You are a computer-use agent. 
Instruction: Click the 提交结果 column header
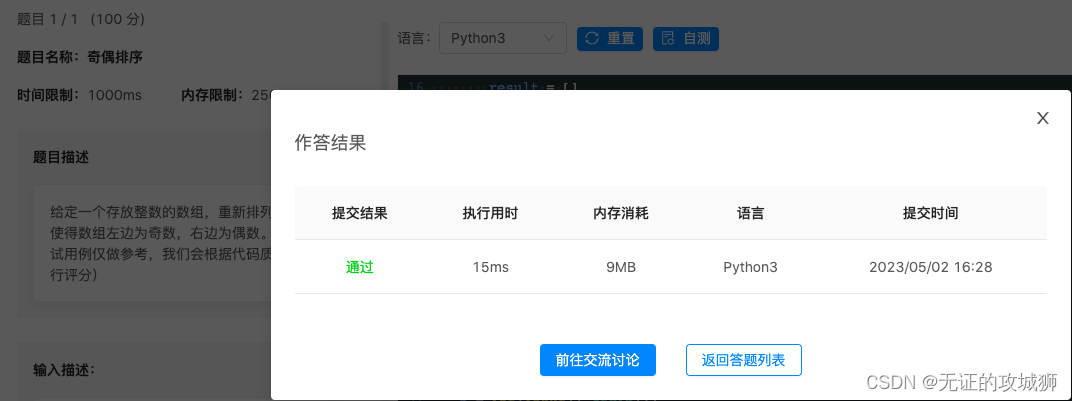360,213
